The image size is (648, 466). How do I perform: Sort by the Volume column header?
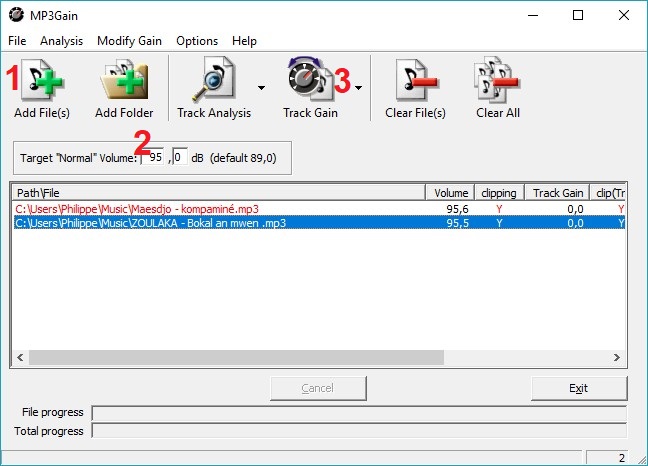click(x=450, y=193)
